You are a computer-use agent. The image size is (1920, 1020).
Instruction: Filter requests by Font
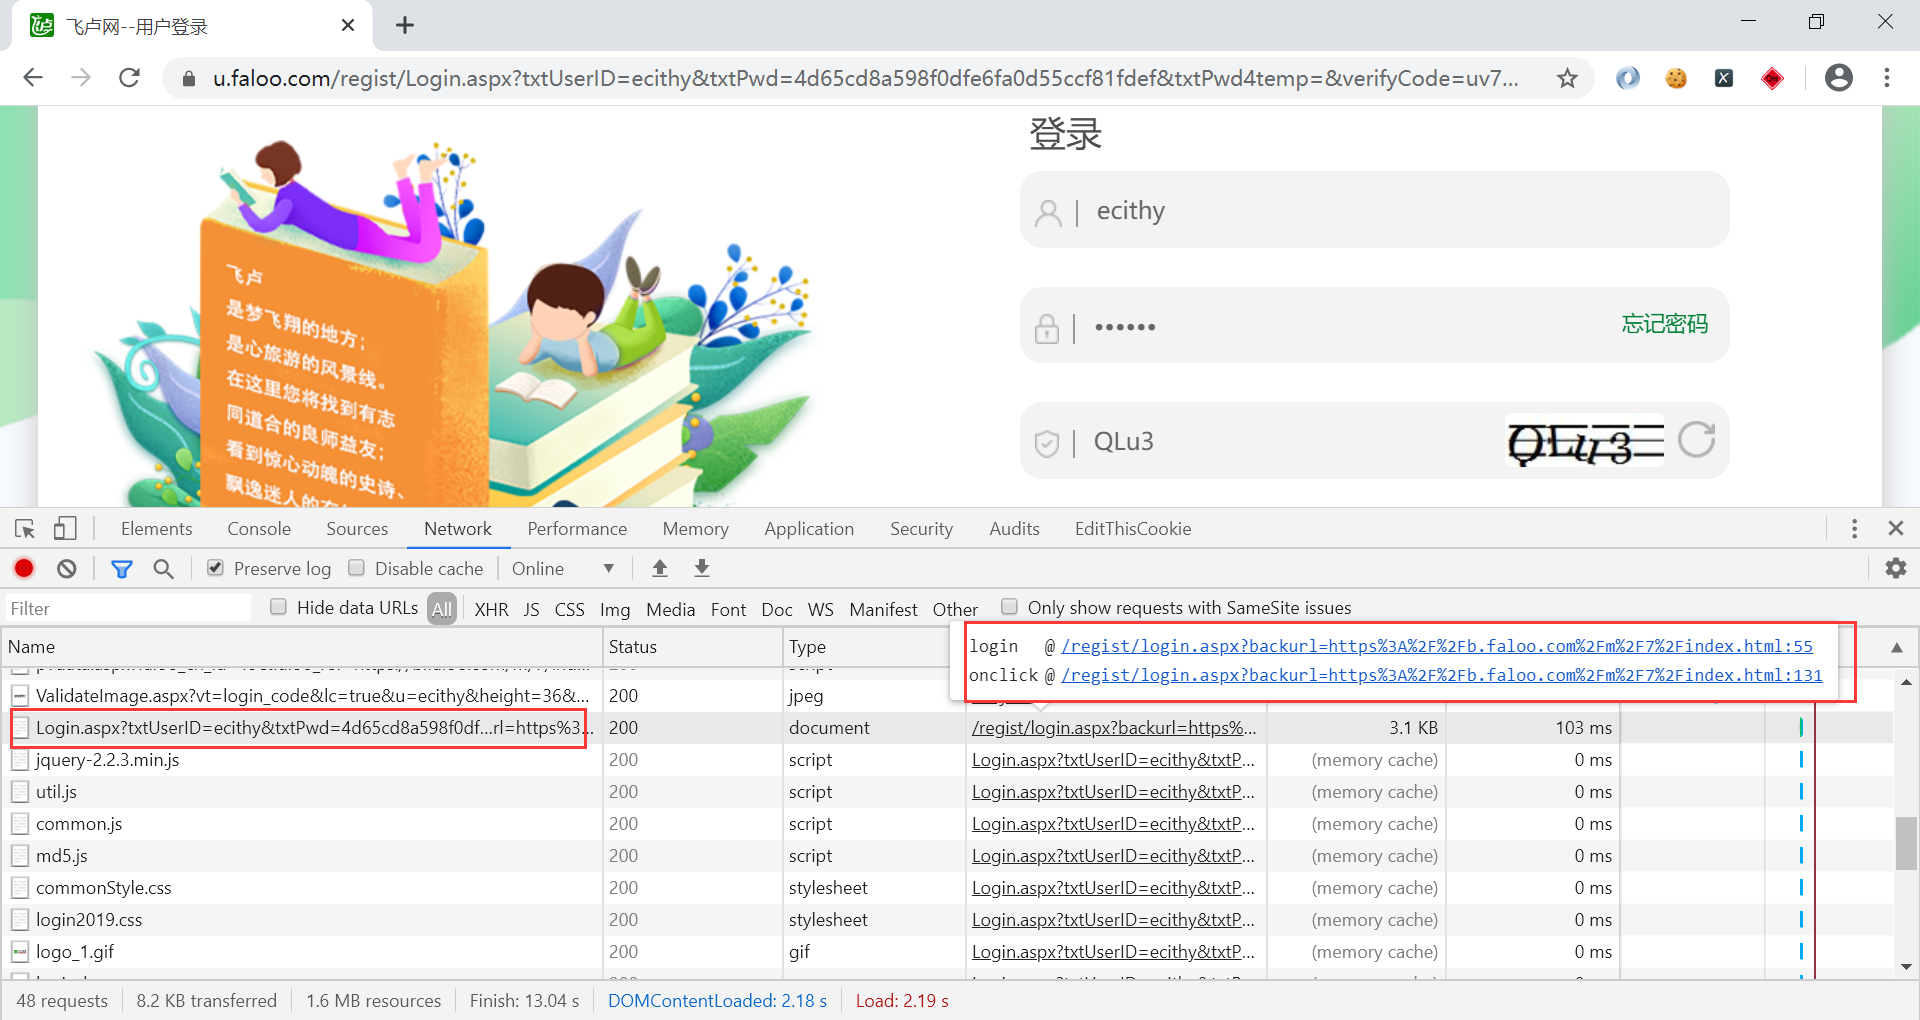(x=728, y=609)
